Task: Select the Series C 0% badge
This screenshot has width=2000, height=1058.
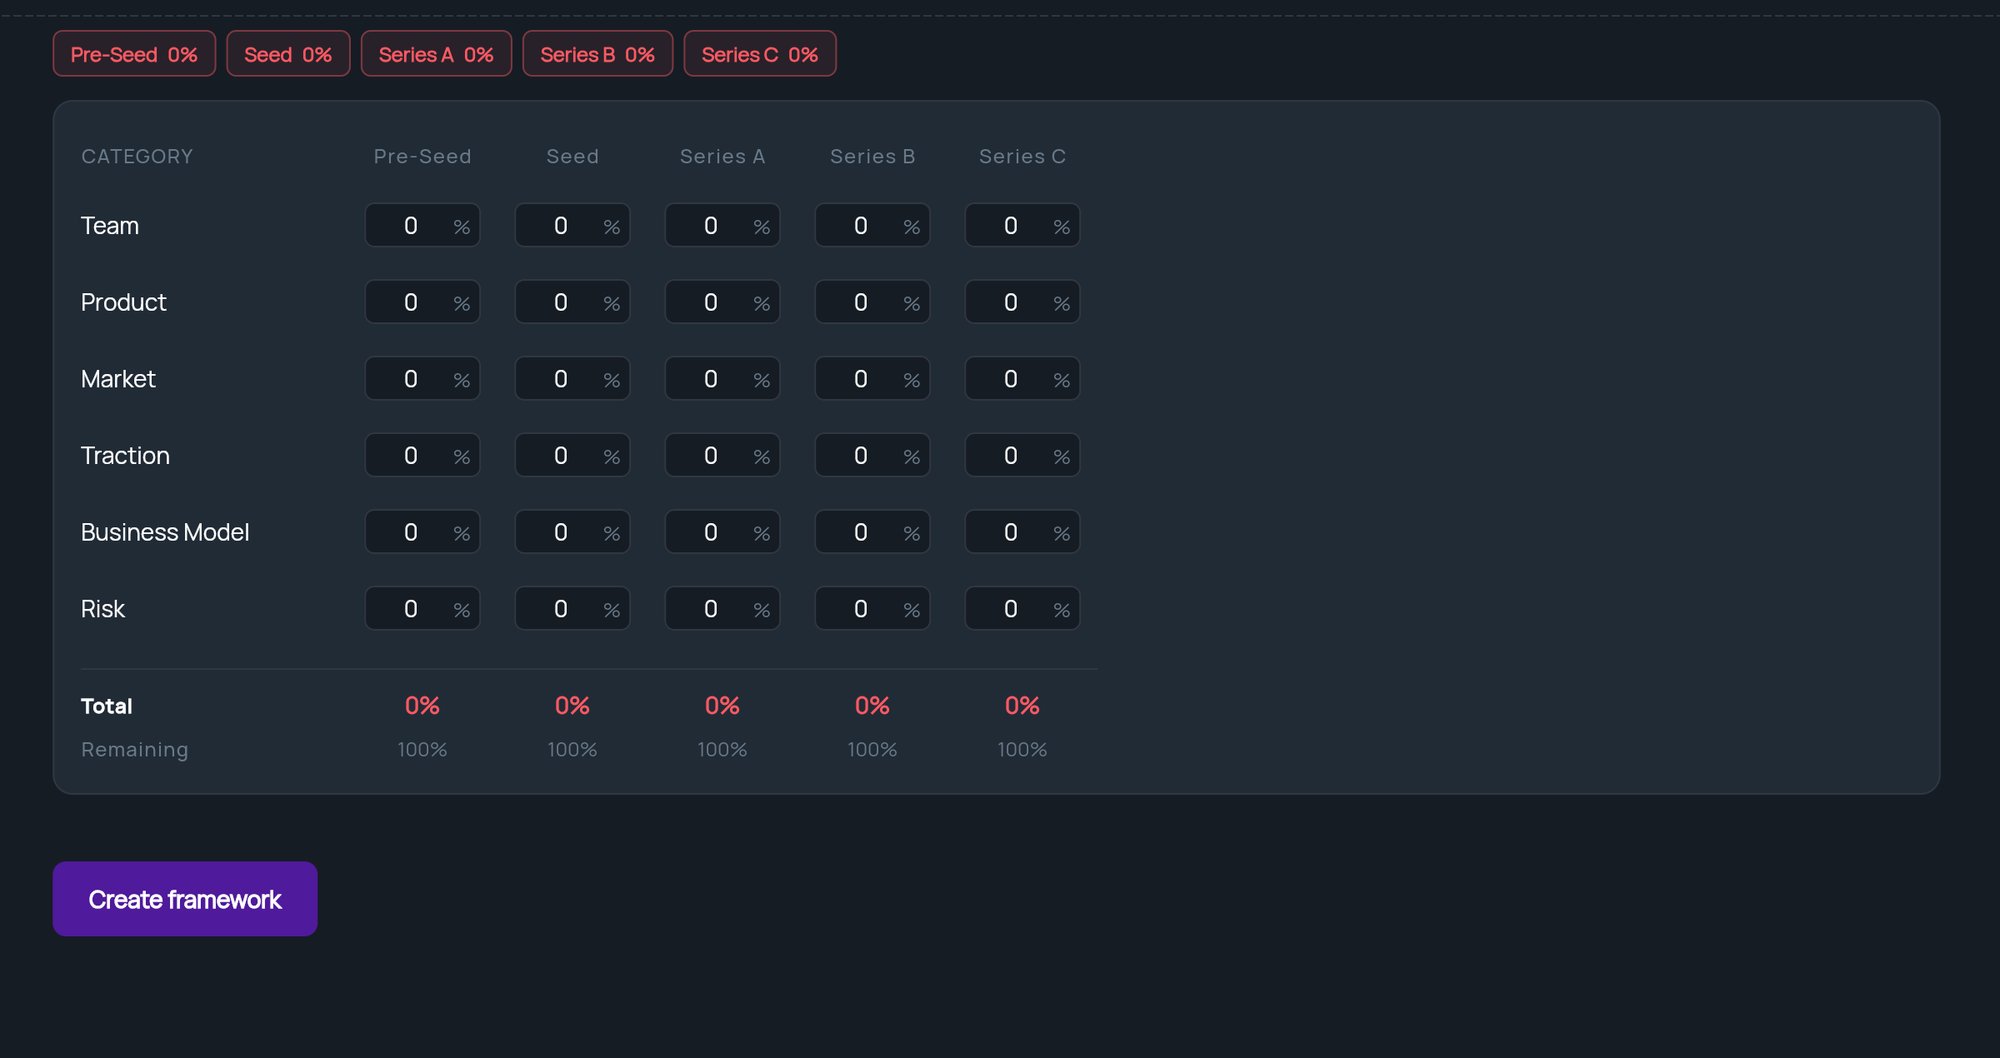Action: pyautogui.click(x=760, y=54)
